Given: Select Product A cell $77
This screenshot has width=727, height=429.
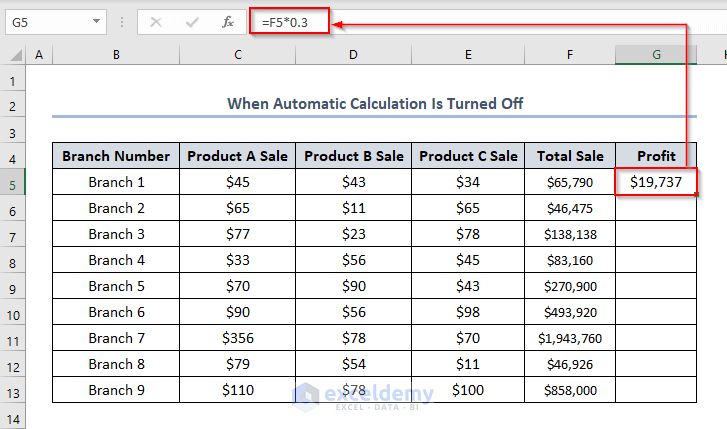Looking at the screenshot, I should (237, 234).
